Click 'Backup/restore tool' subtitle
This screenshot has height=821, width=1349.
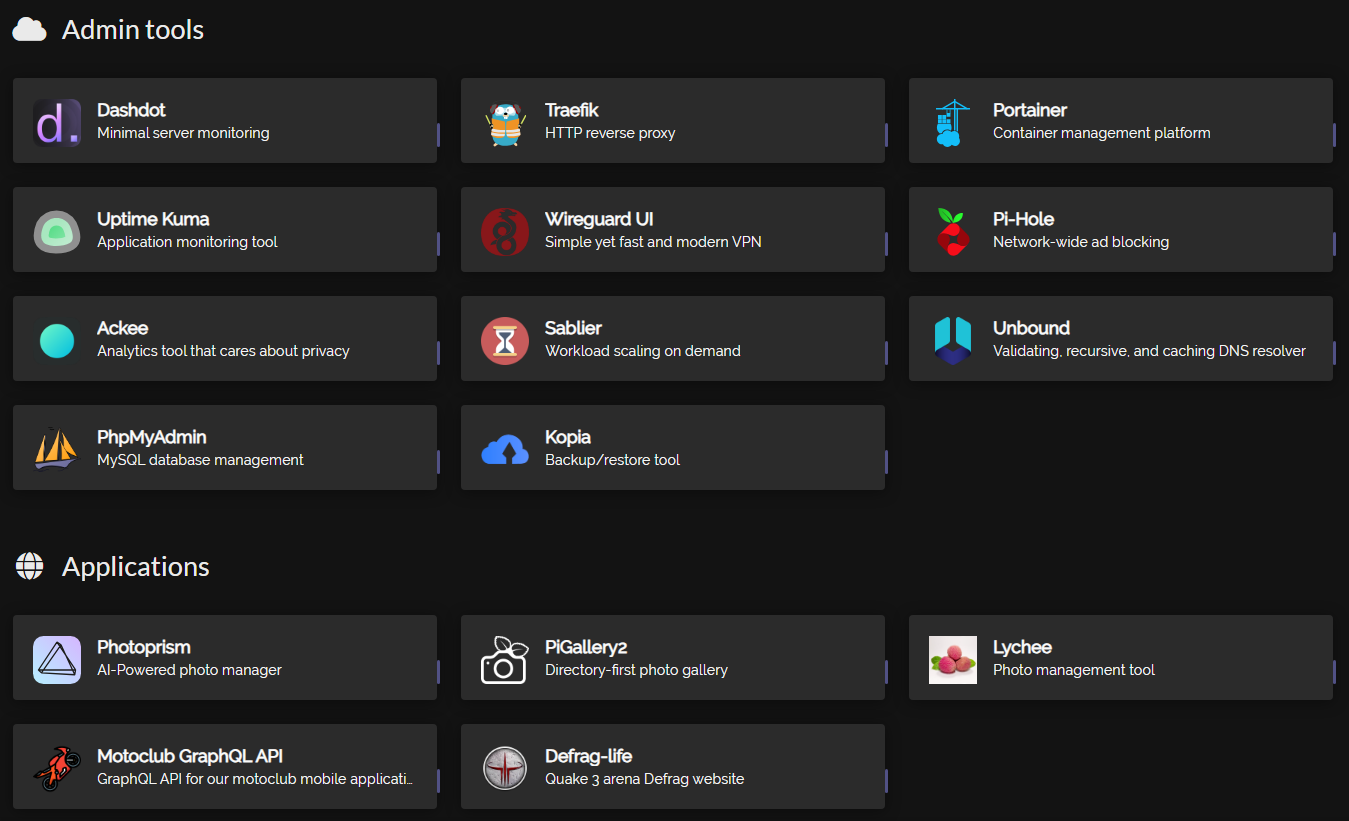(x=612, y=460)
